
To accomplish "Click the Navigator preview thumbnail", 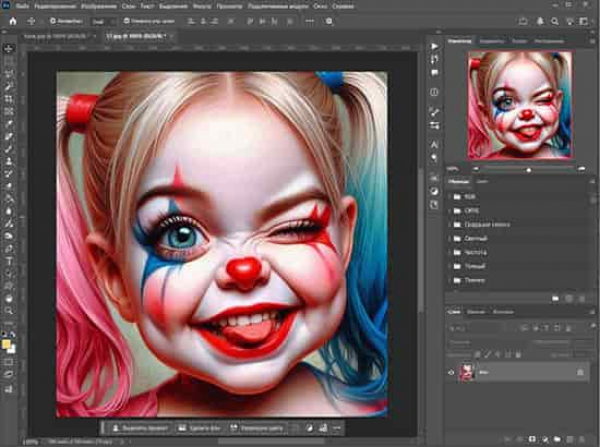I will [520, 105].
